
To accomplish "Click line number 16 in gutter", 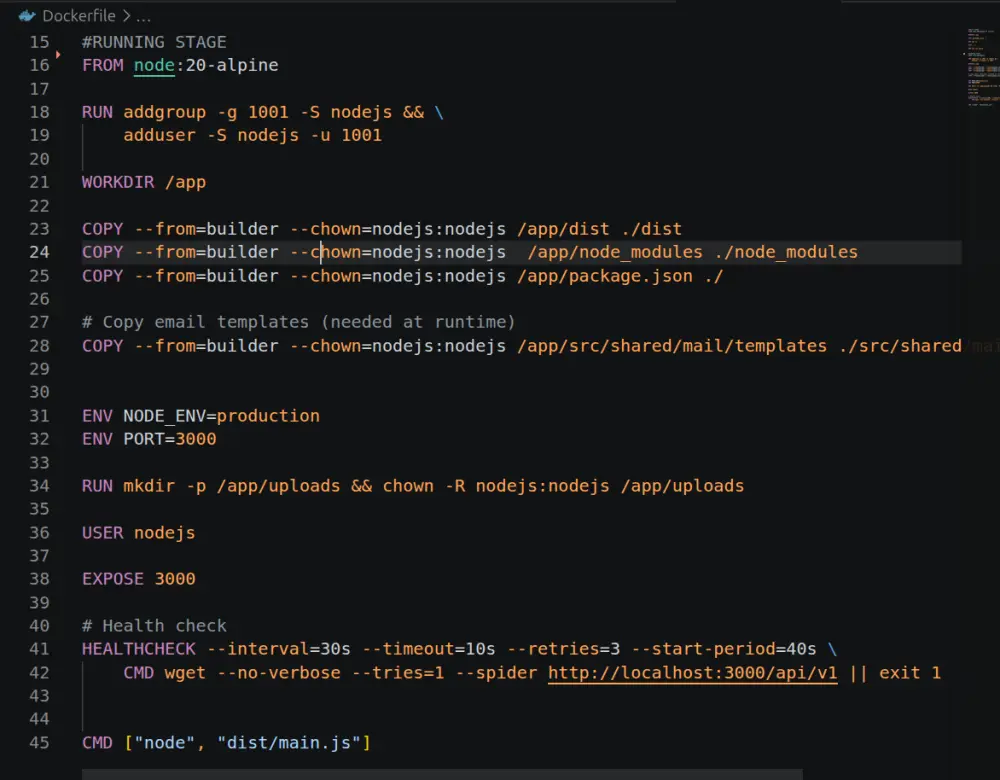I will coord(39,65).
